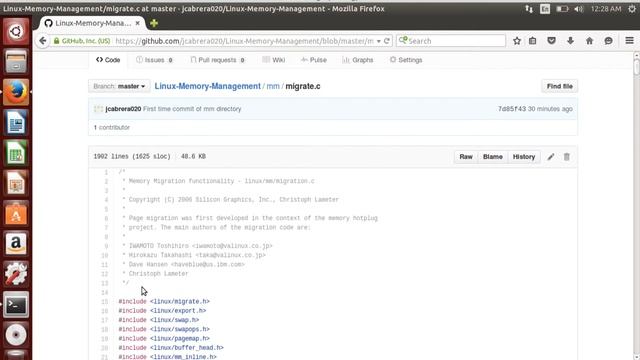
Task: Switch to the Issues tab
Action: coord(154,60)
